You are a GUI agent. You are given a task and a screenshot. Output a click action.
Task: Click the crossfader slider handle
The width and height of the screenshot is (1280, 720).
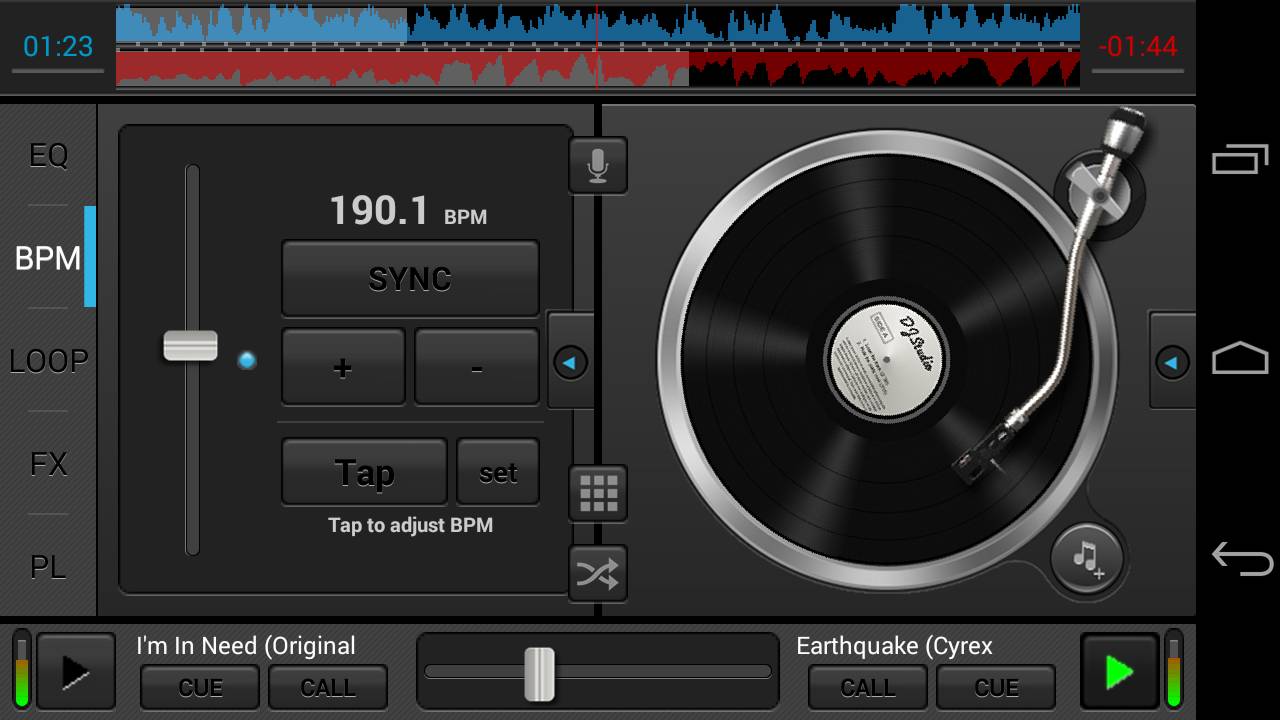pyautogui.click(x=539, y=674)
